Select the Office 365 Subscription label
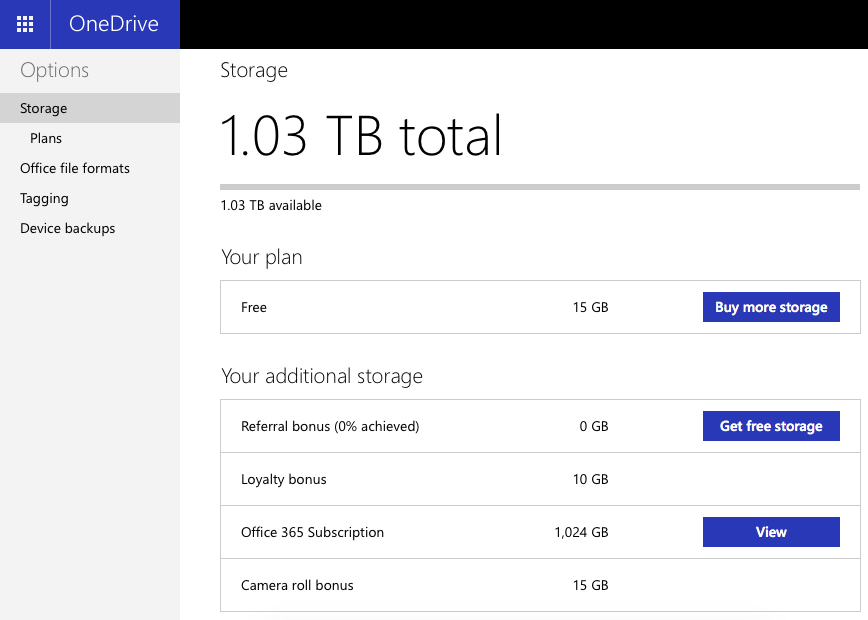The image size is (868, 620). pos(312,532)
